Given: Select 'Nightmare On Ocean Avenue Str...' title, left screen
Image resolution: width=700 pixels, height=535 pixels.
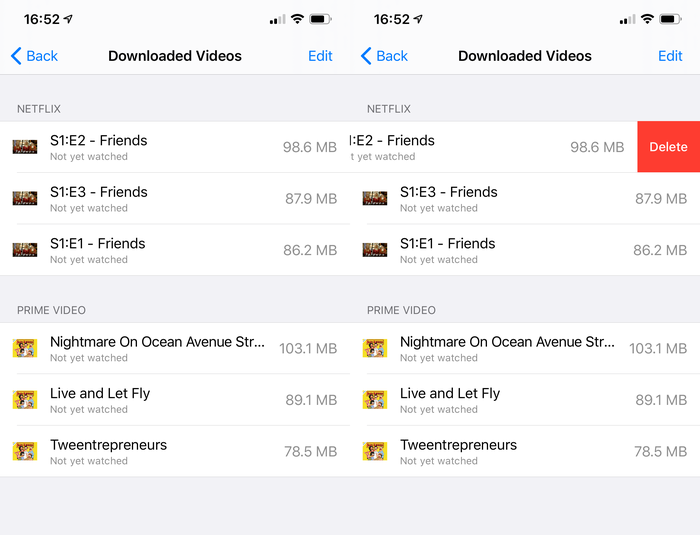Looking at the screenshot, I should coord(157,342).
